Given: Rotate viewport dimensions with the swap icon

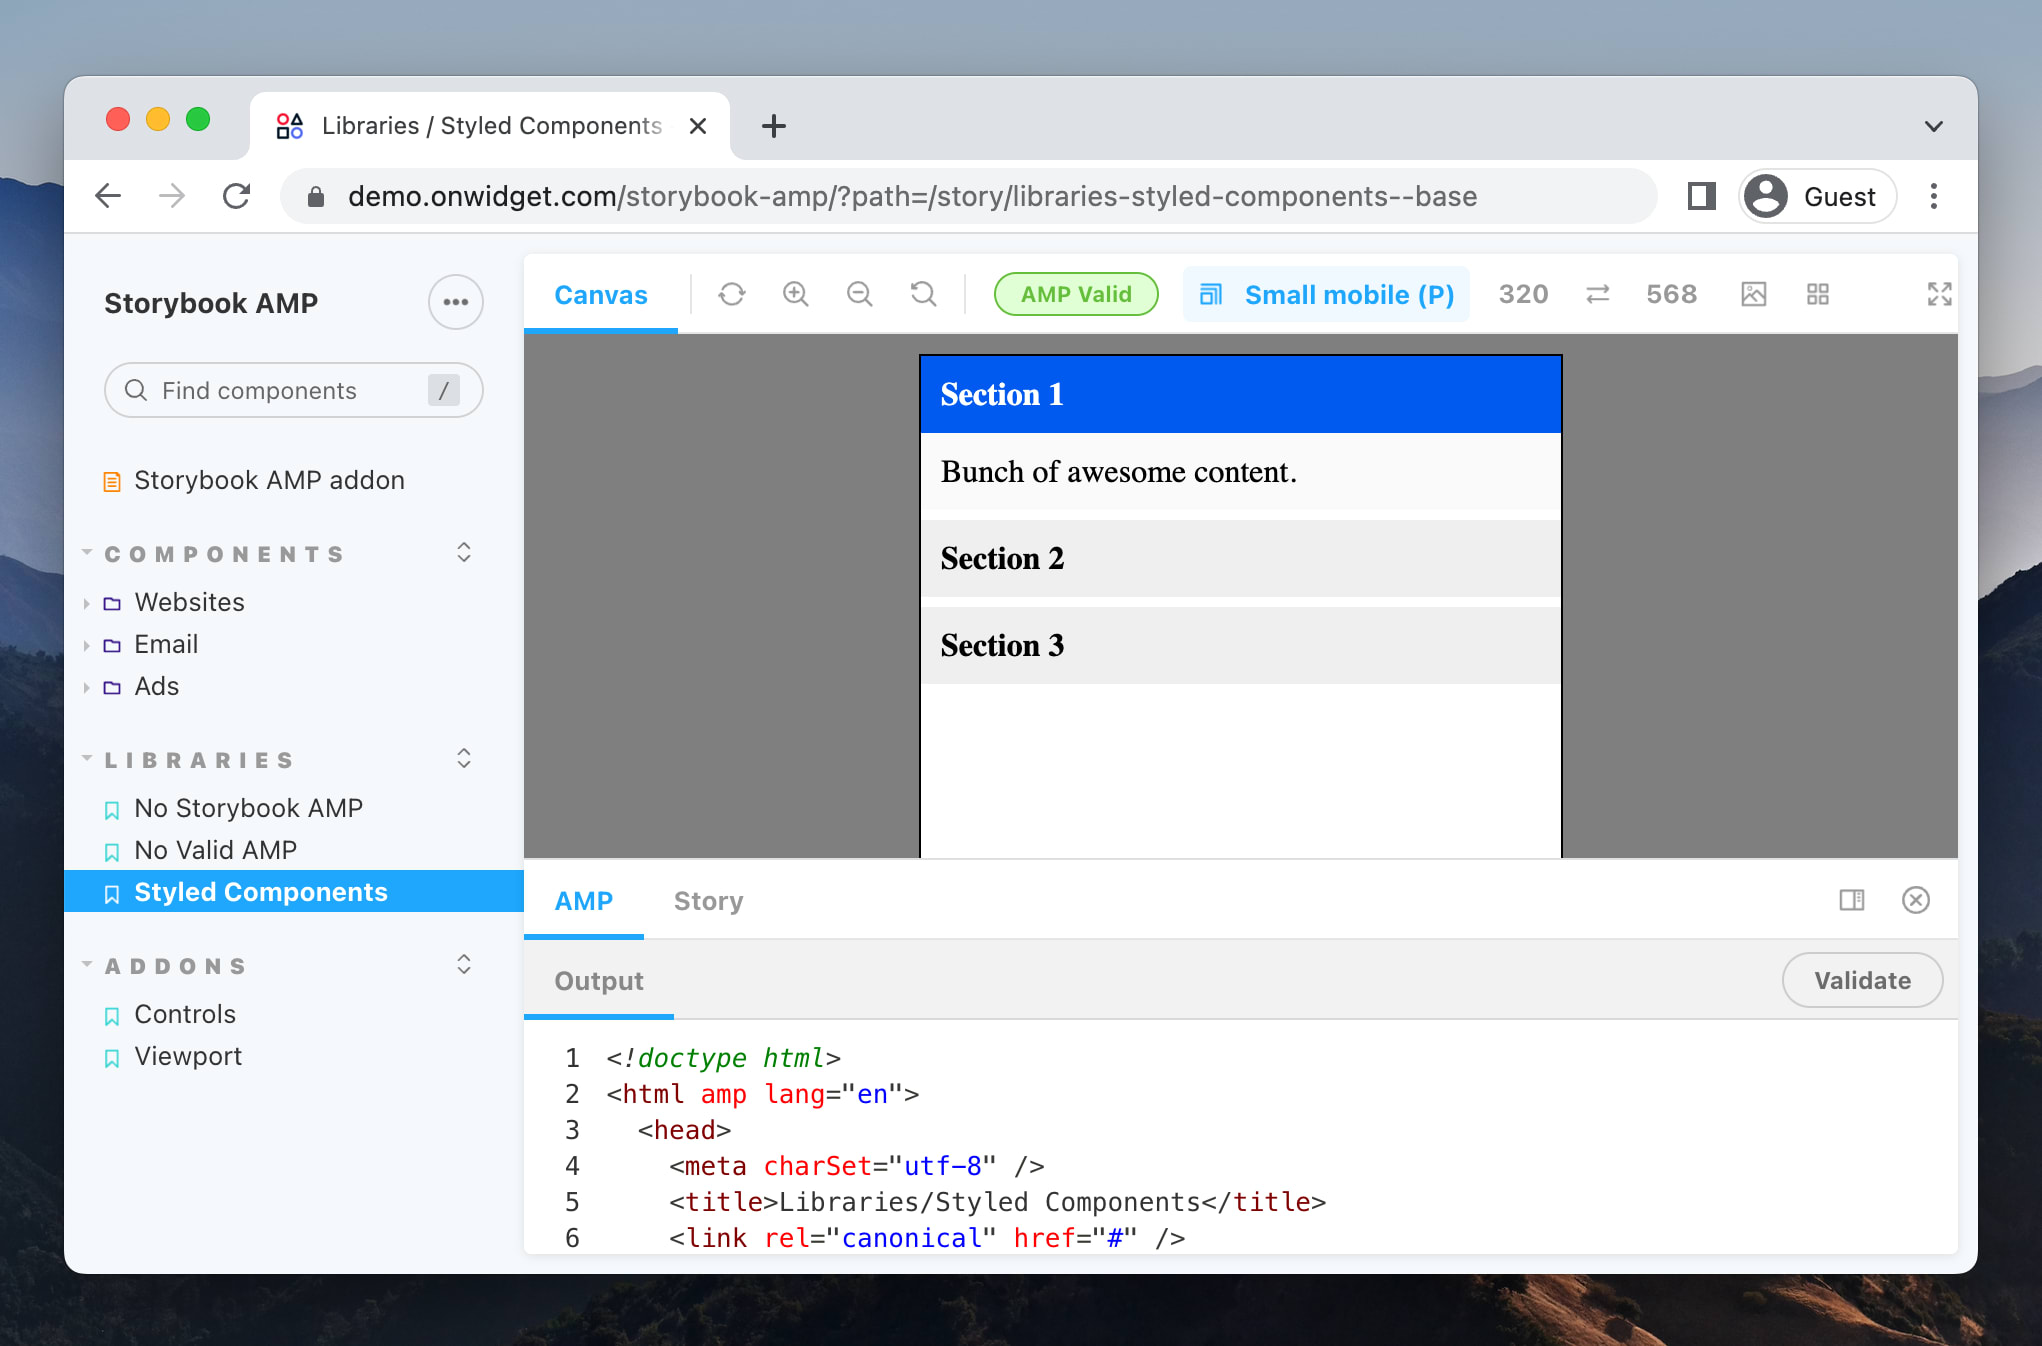Looking at the screenshot, I should (1596, 294).
